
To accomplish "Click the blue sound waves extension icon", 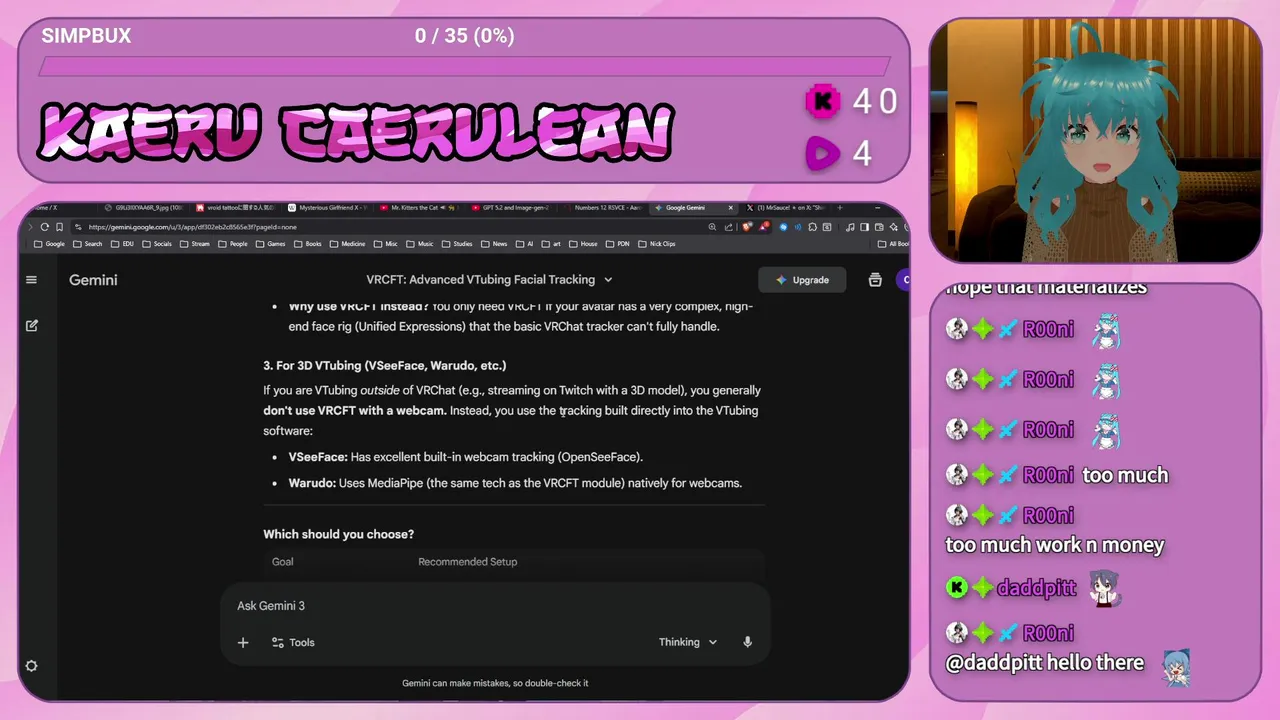I will pyautogui.click(x=798, y=227).
